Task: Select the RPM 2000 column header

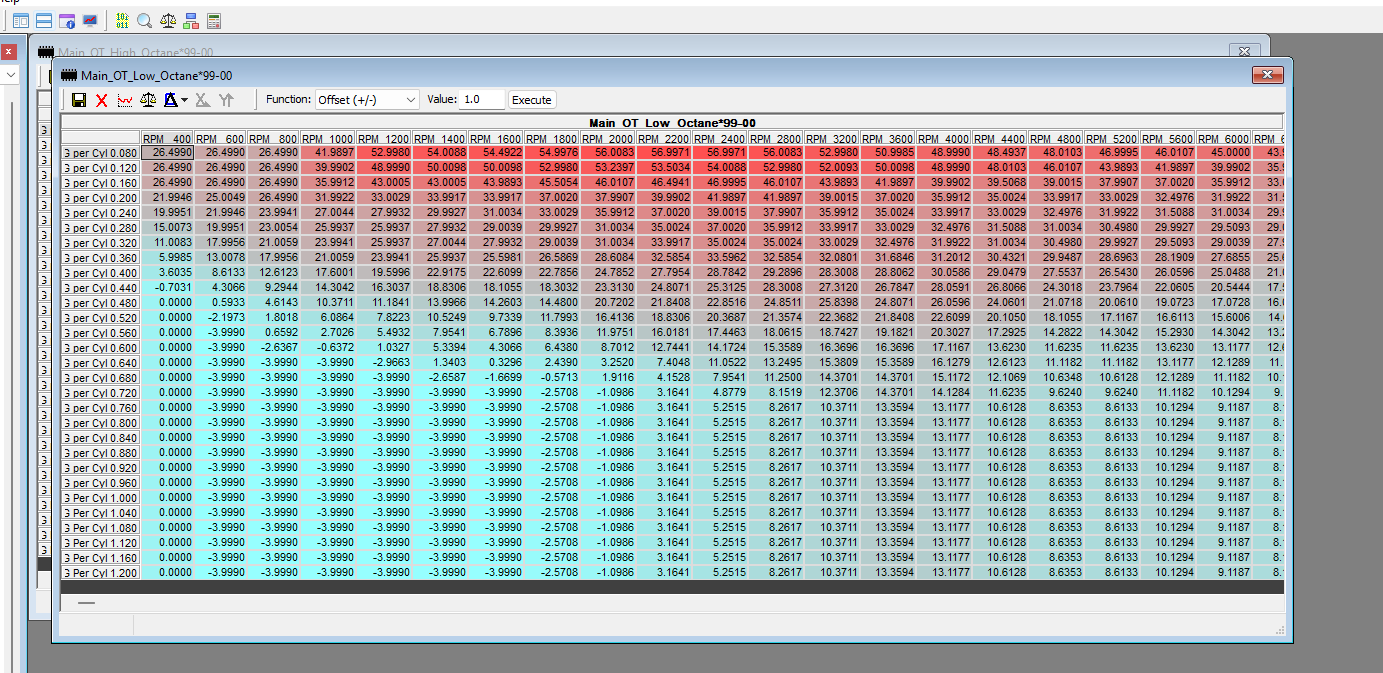Action: tap(607, 138)
